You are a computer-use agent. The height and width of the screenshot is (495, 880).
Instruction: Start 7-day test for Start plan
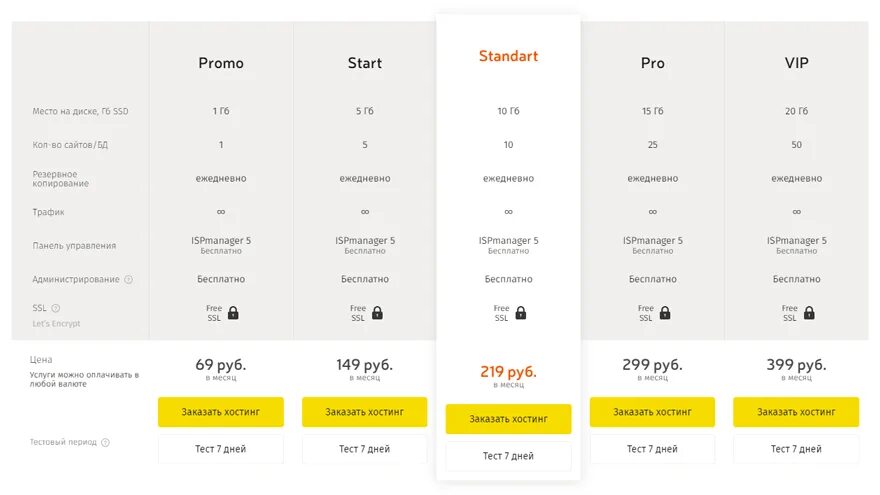click(x=364, y=449)
